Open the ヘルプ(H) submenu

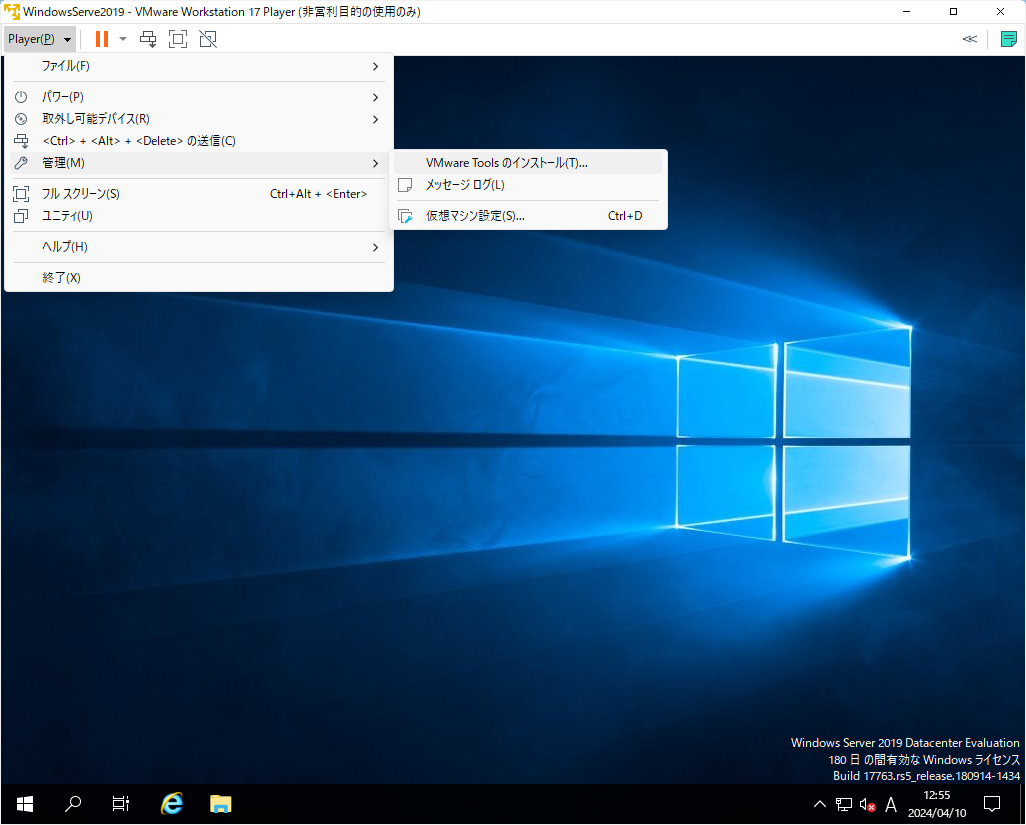pos(199,247)
